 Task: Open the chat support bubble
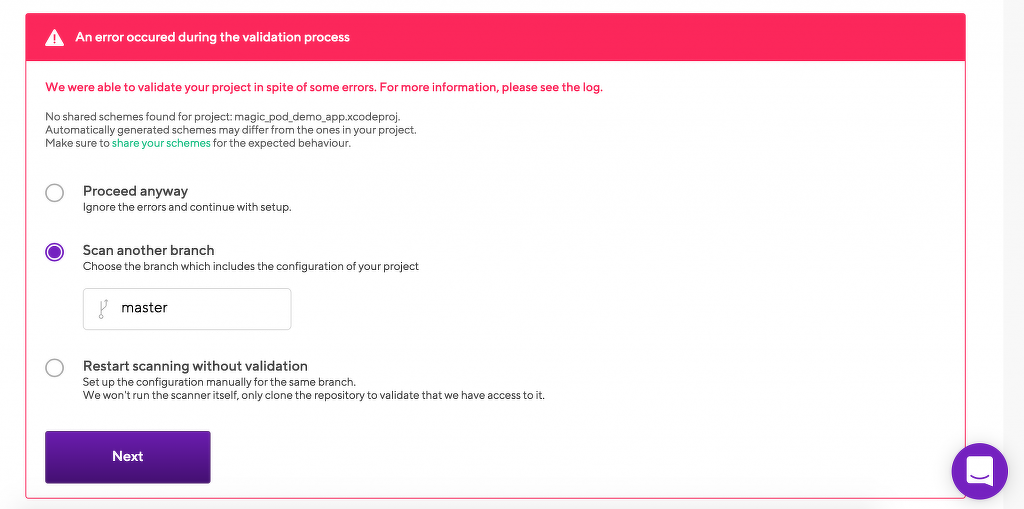coord(979,470)
